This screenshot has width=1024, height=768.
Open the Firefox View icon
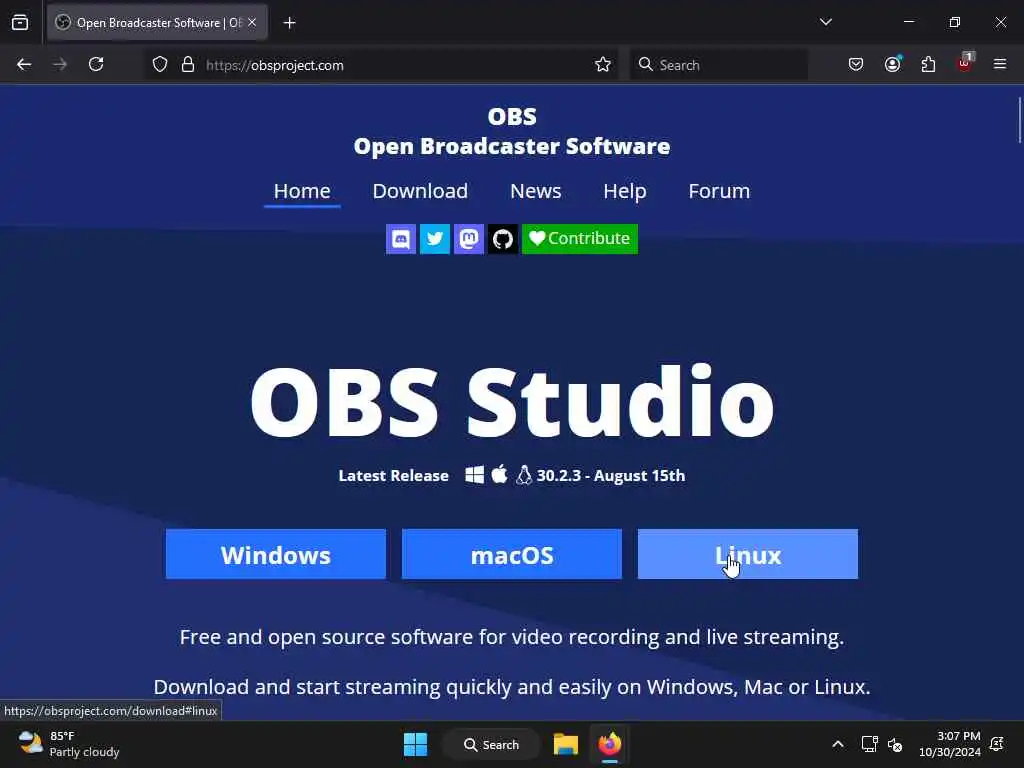point(20,23)
